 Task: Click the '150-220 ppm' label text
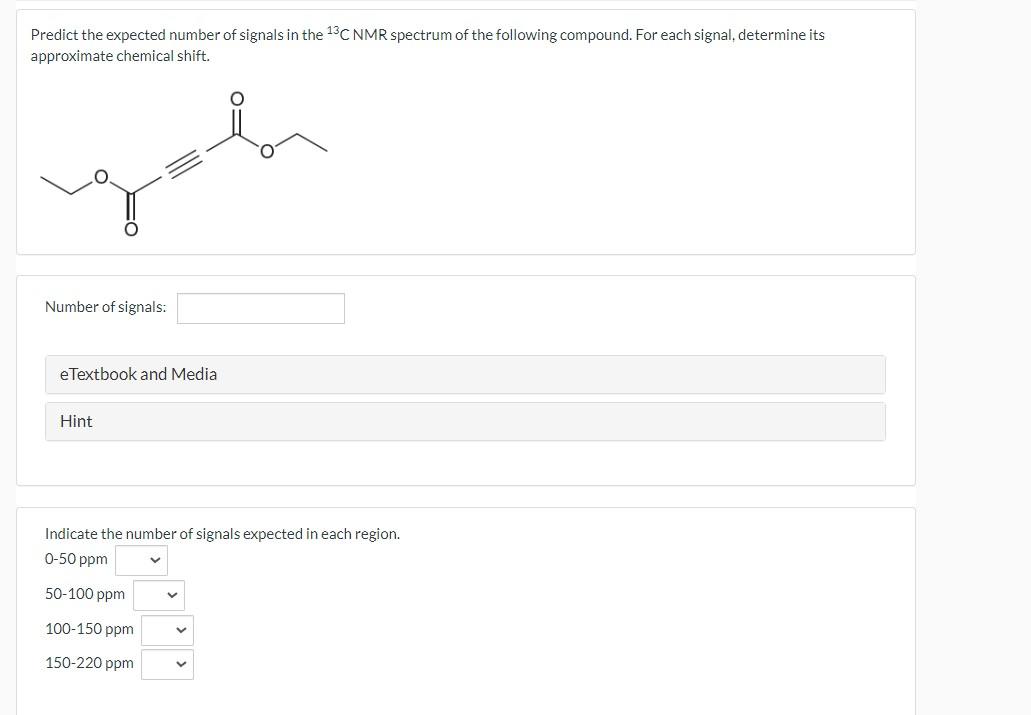89,662
